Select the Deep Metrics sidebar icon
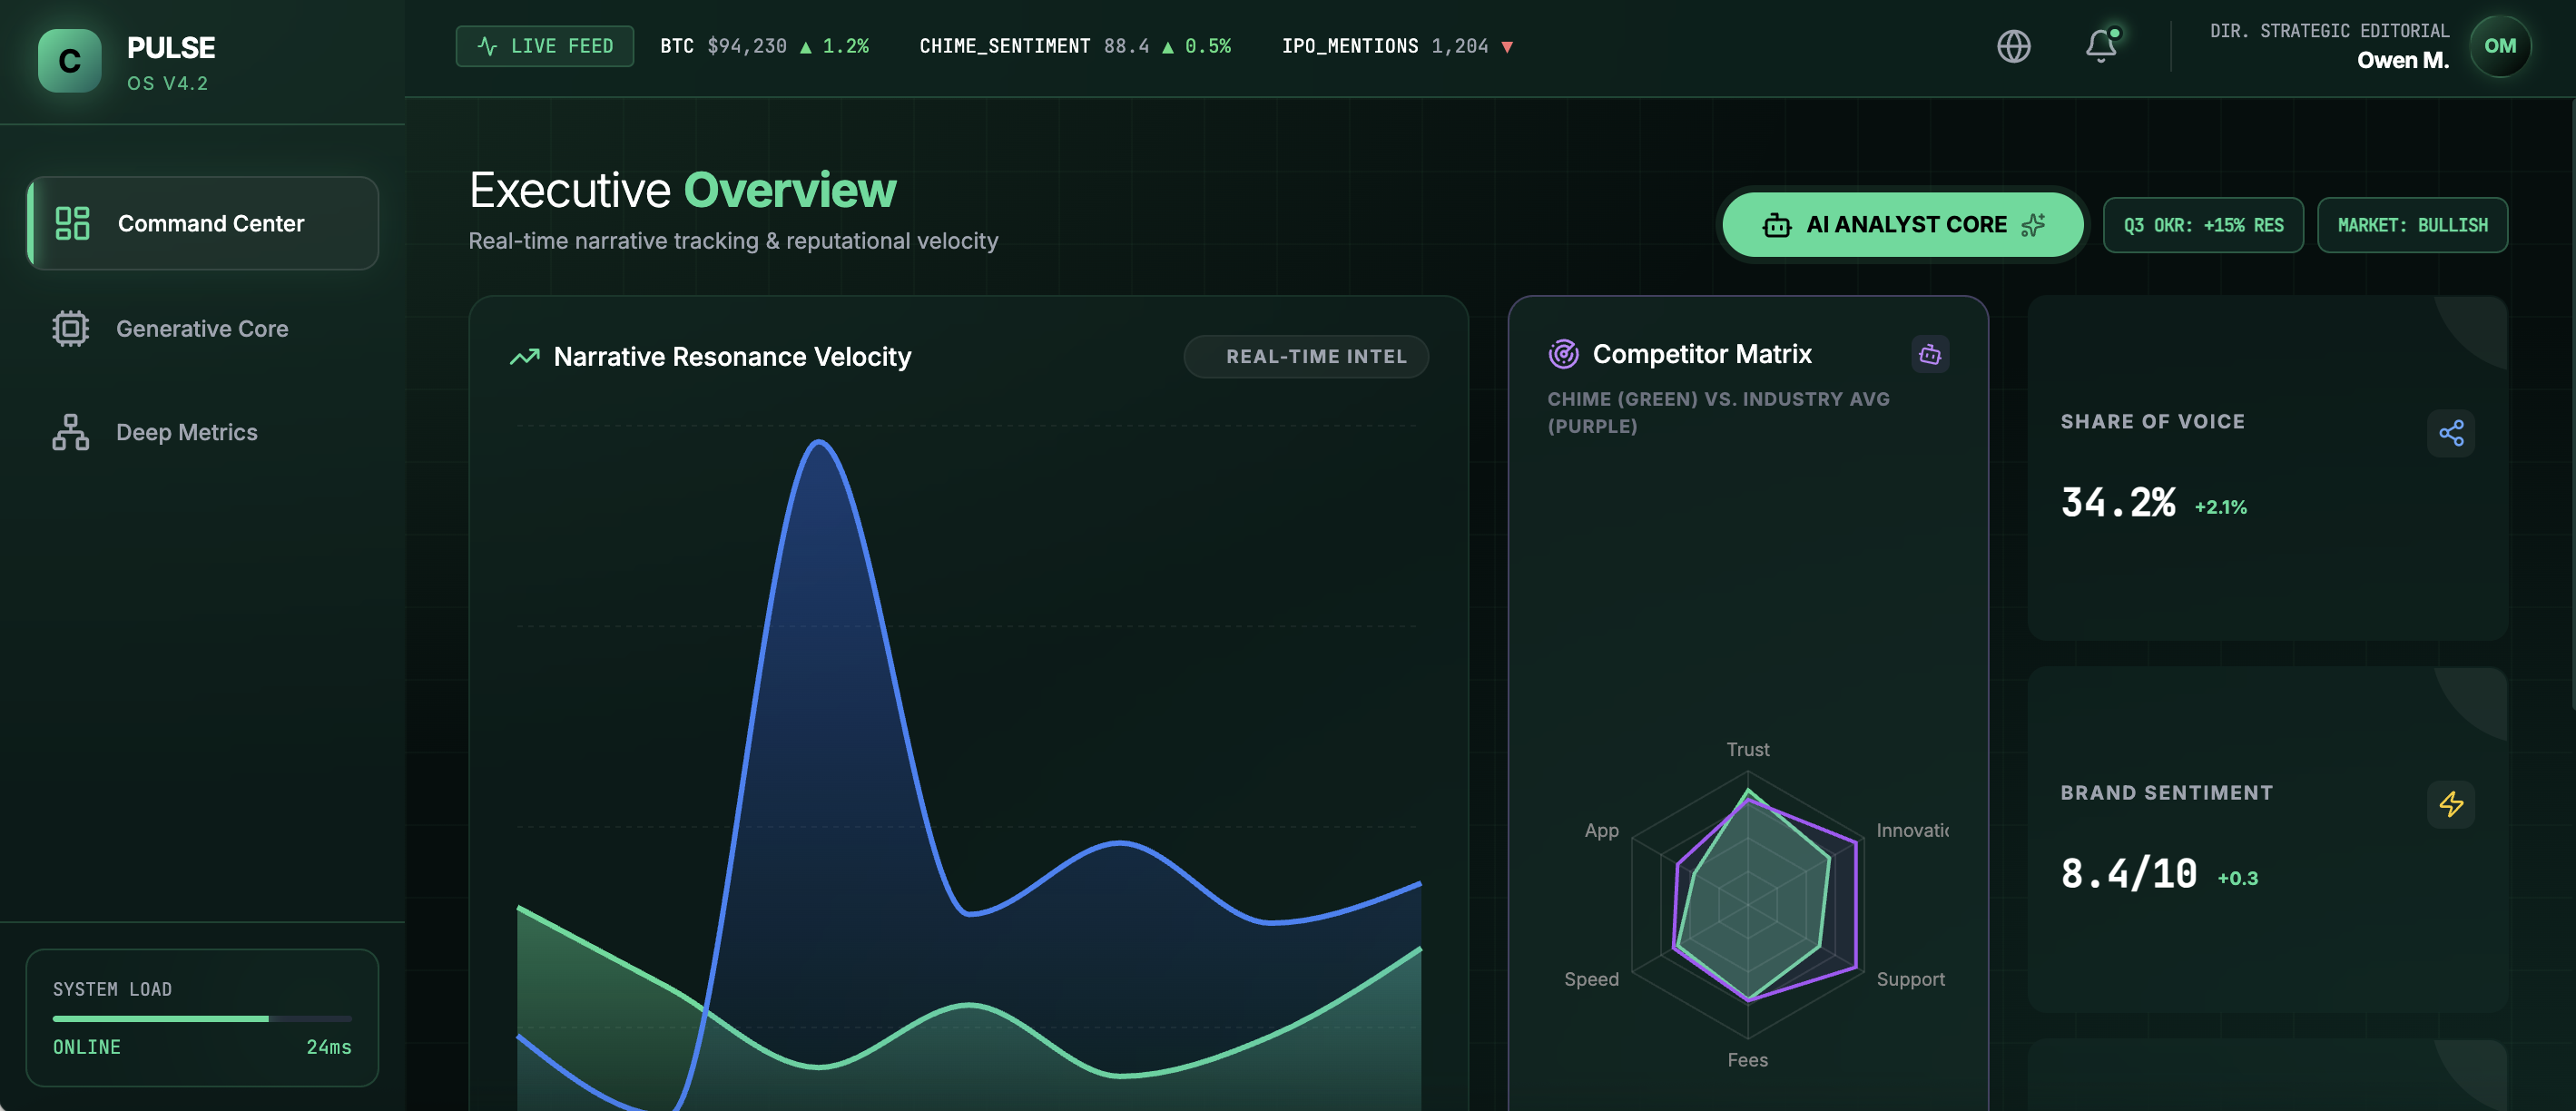Screen dimensions: 2576x1111 68,431
